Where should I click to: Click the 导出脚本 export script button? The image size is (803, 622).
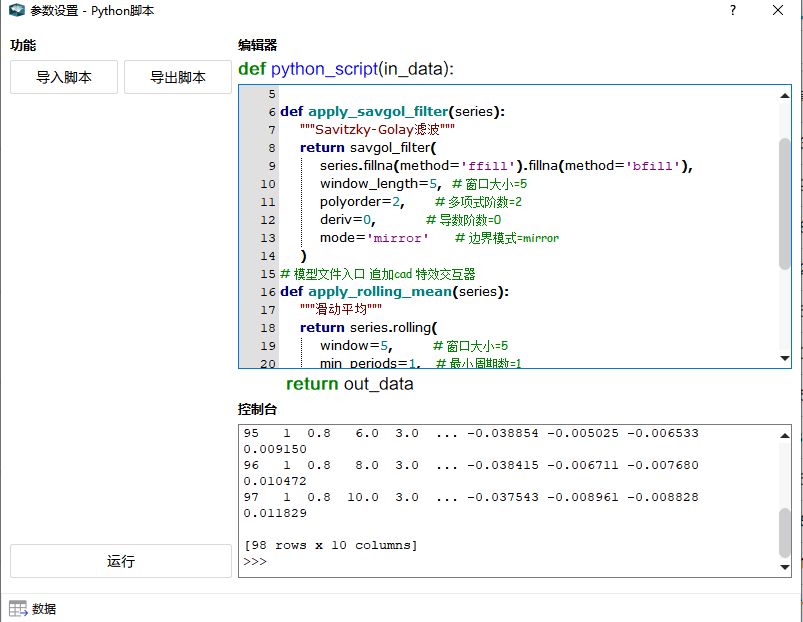click(x=178, y=77)
